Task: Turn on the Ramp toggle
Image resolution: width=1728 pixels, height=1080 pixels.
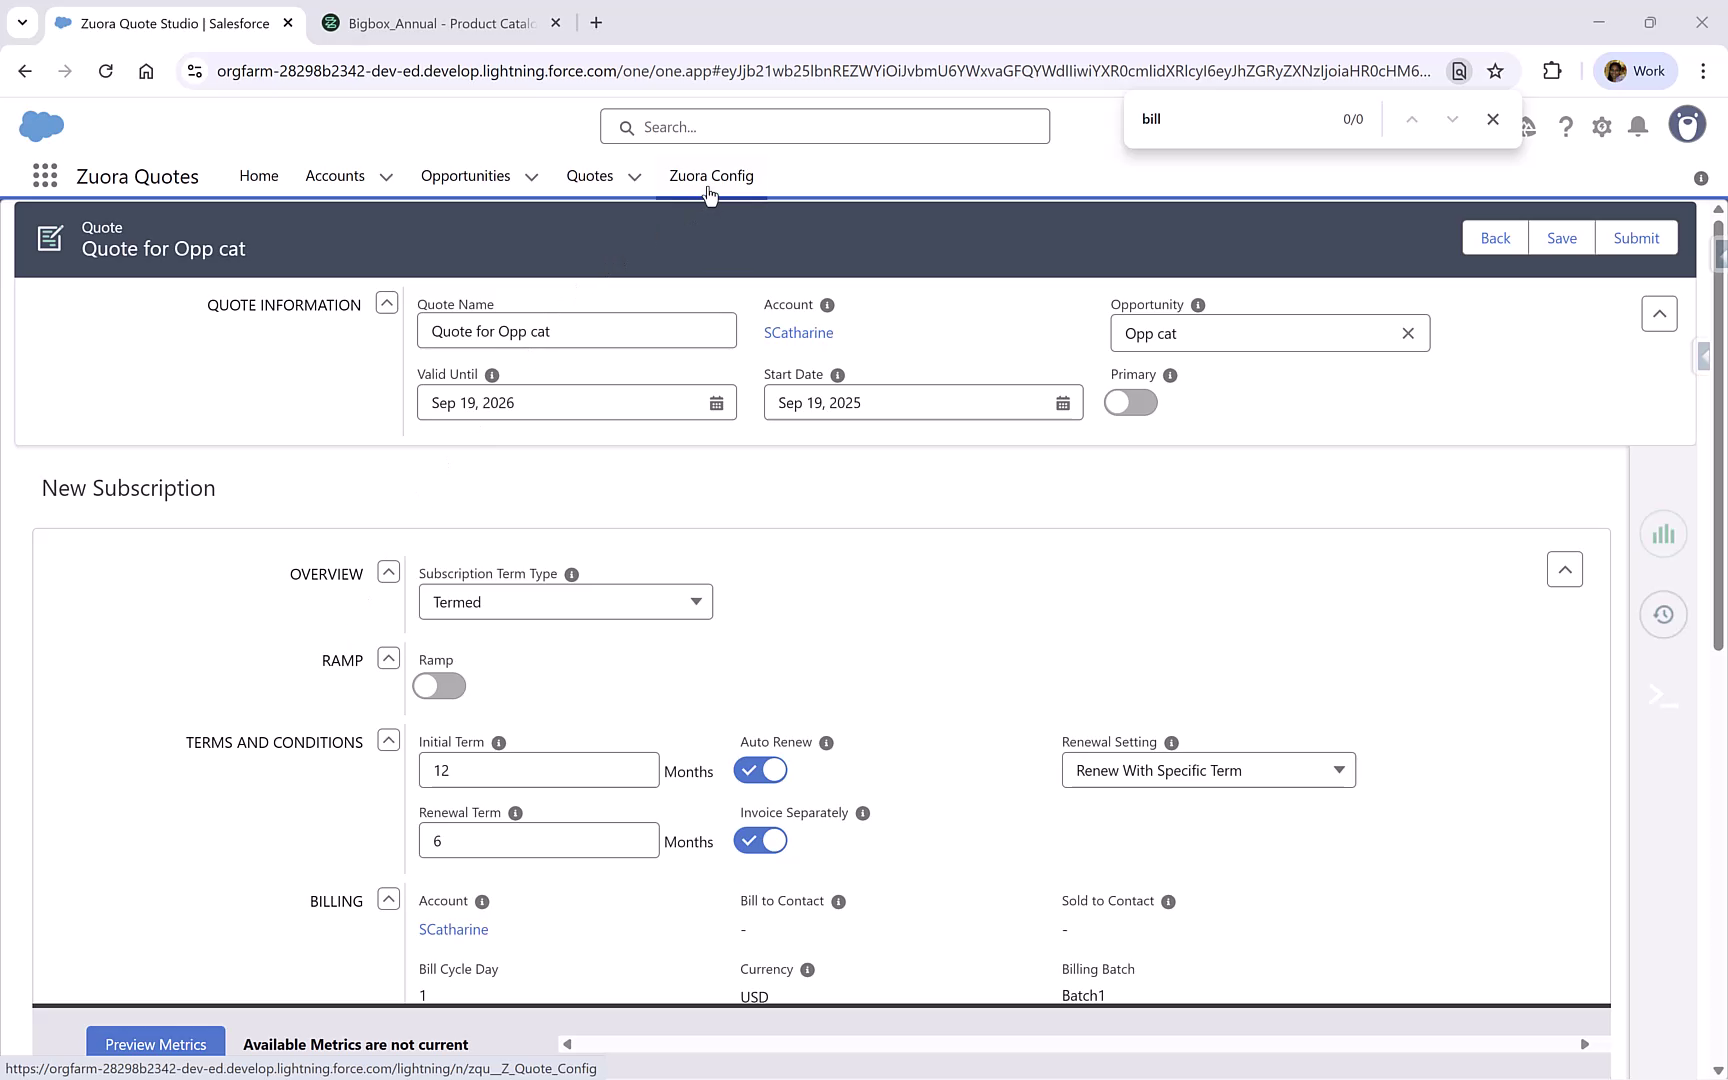Action: point(438,686)
